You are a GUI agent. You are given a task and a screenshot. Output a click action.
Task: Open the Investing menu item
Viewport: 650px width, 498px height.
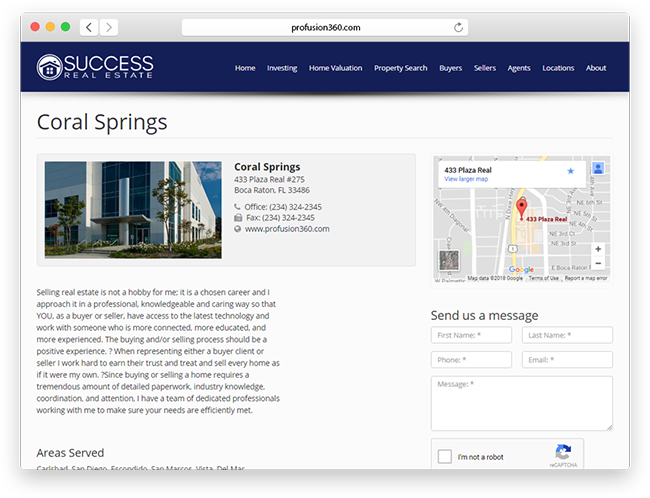(282, 68)
